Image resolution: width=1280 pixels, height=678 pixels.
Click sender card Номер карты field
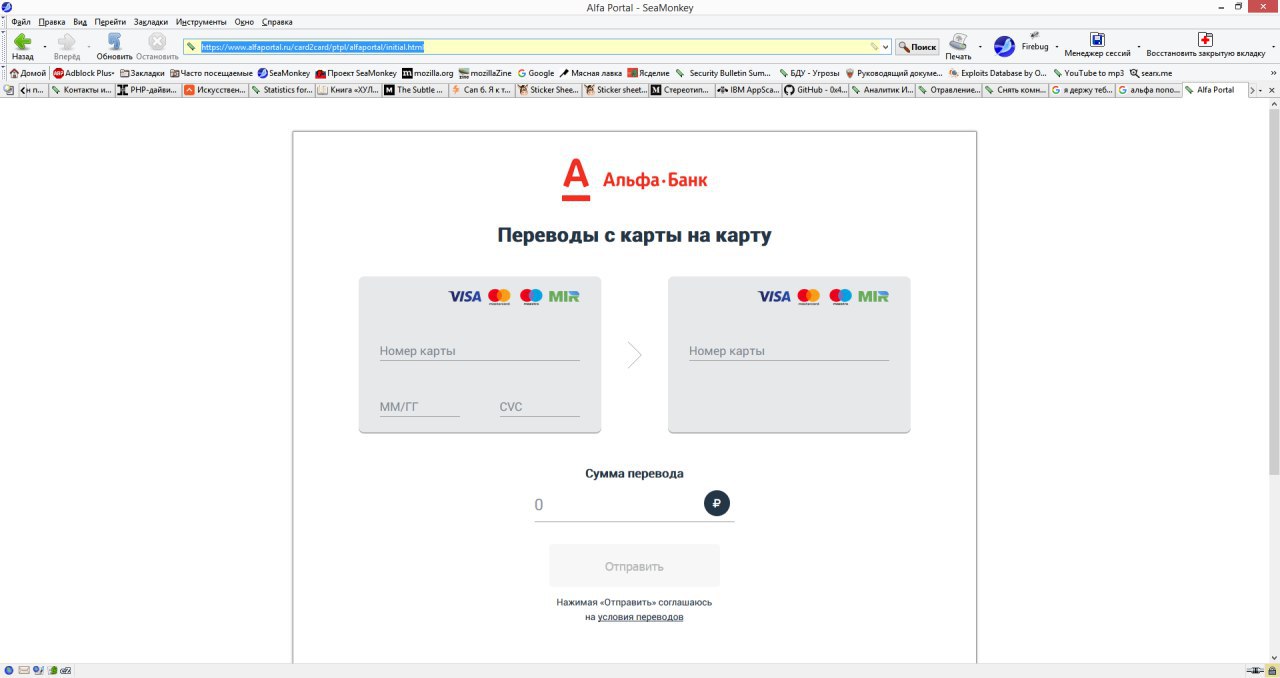(x=479, y=351)
